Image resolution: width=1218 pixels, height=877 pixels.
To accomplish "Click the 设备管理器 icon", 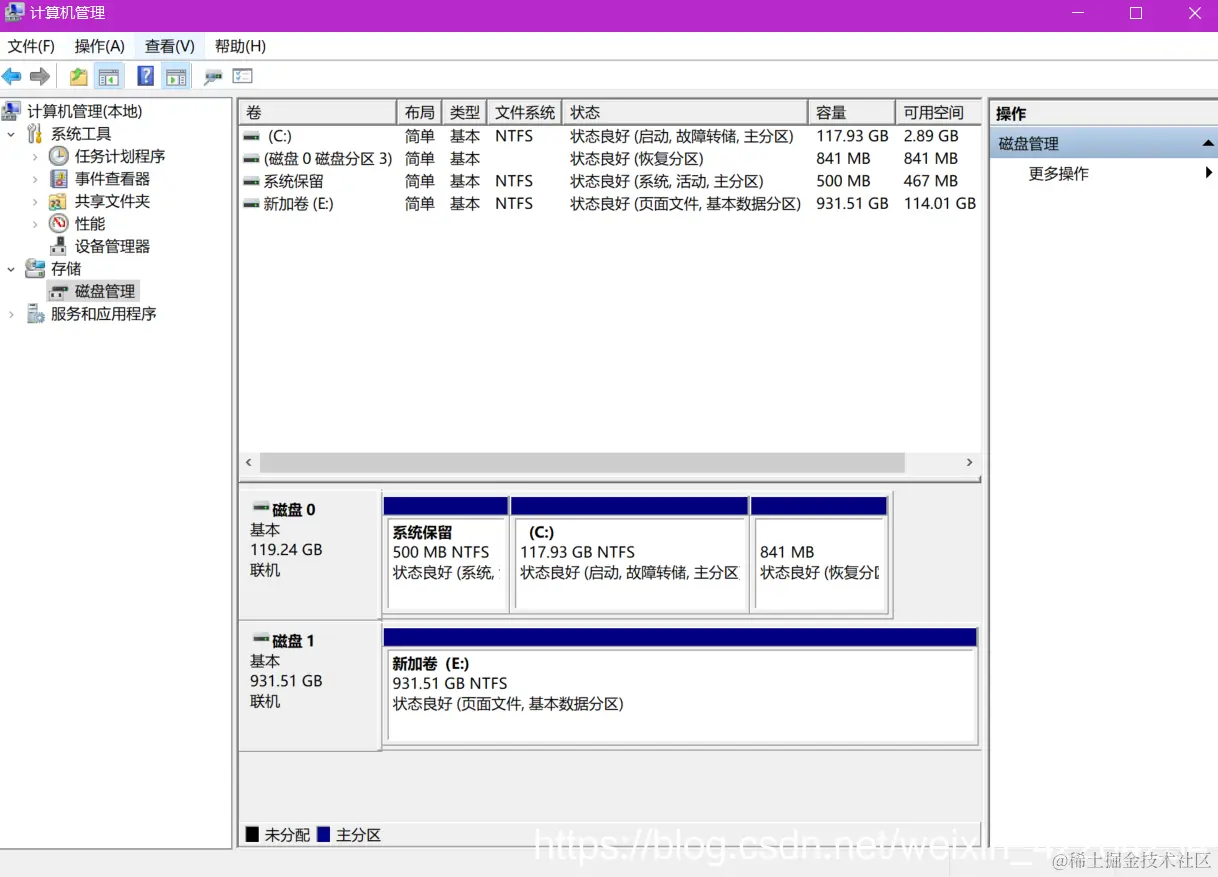I will 59,246.
